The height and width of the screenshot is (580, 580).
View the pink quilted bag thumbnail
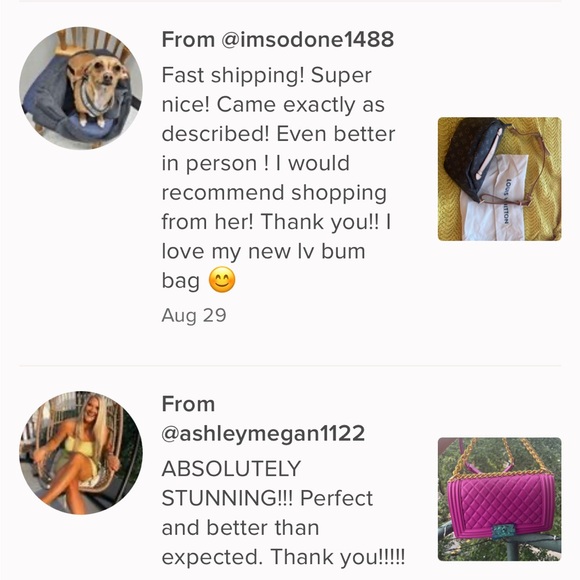[499, 499]
